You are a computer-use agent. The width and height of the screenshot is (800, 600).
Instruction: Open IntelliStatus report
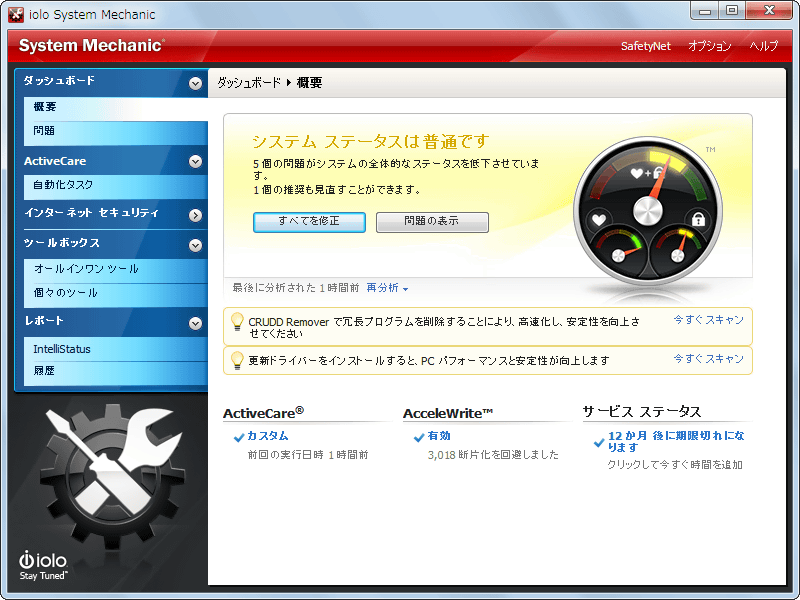(x=115, y=349)
